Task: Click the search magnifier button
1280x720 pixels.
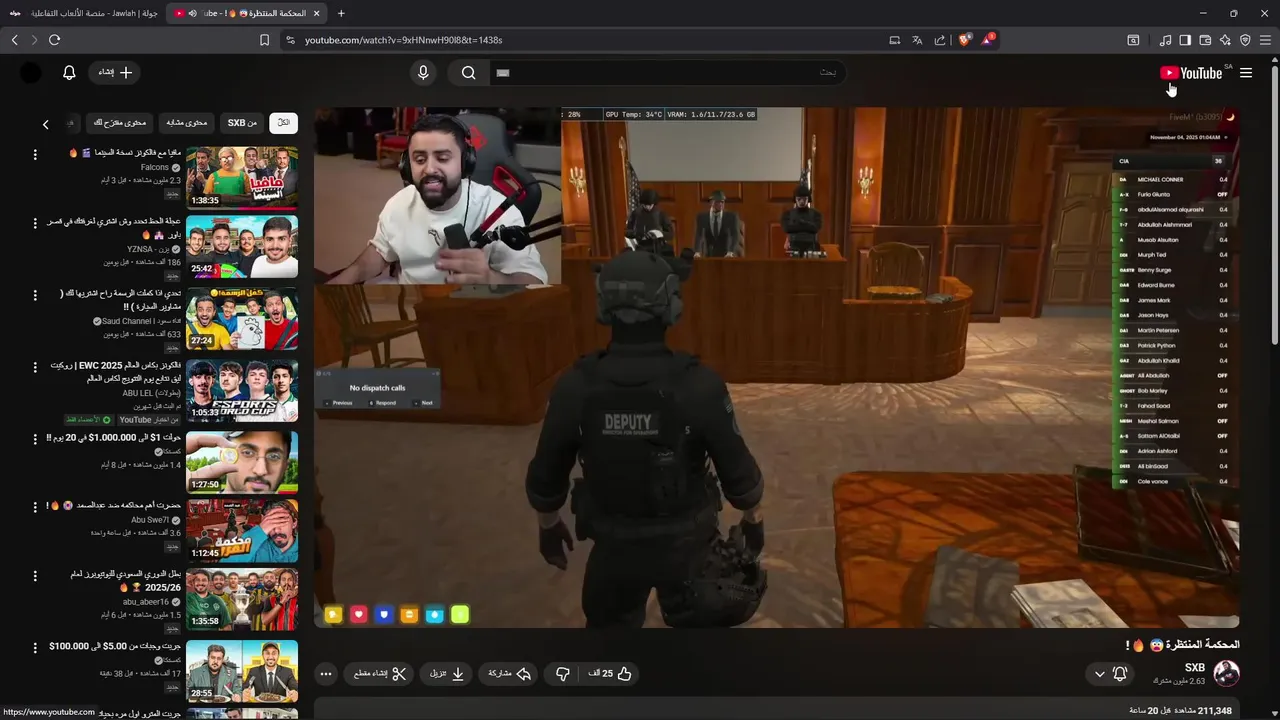Action: (x=468, y=72)
